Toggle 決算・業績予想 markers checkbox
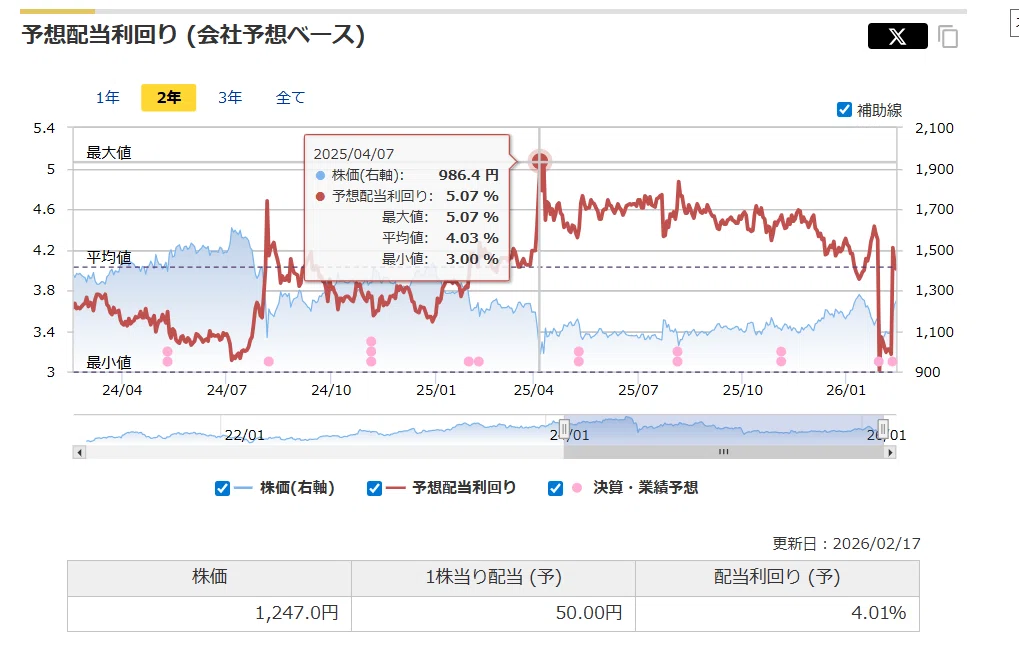The height and width of the screenshot is (671, 1019). (x=556, y=488)
